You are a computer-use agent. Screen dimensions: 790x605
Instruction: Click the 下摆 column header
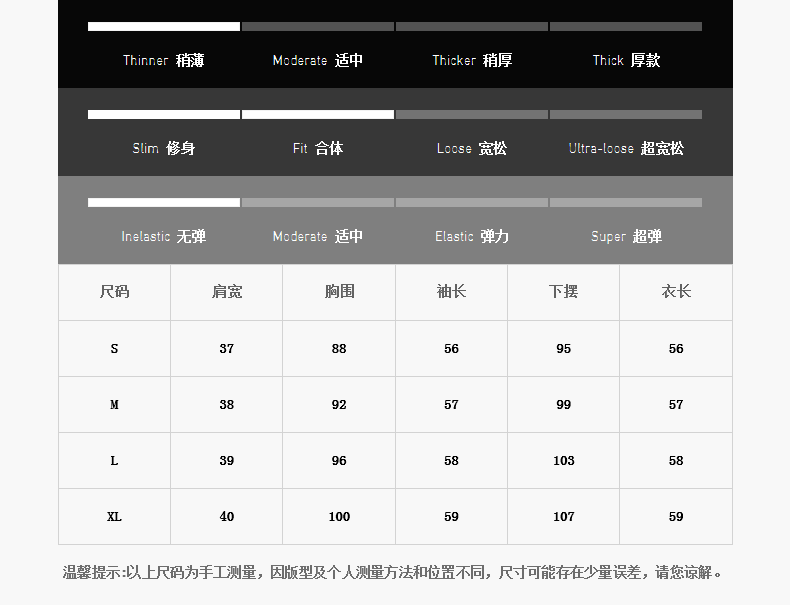[564, 292]
